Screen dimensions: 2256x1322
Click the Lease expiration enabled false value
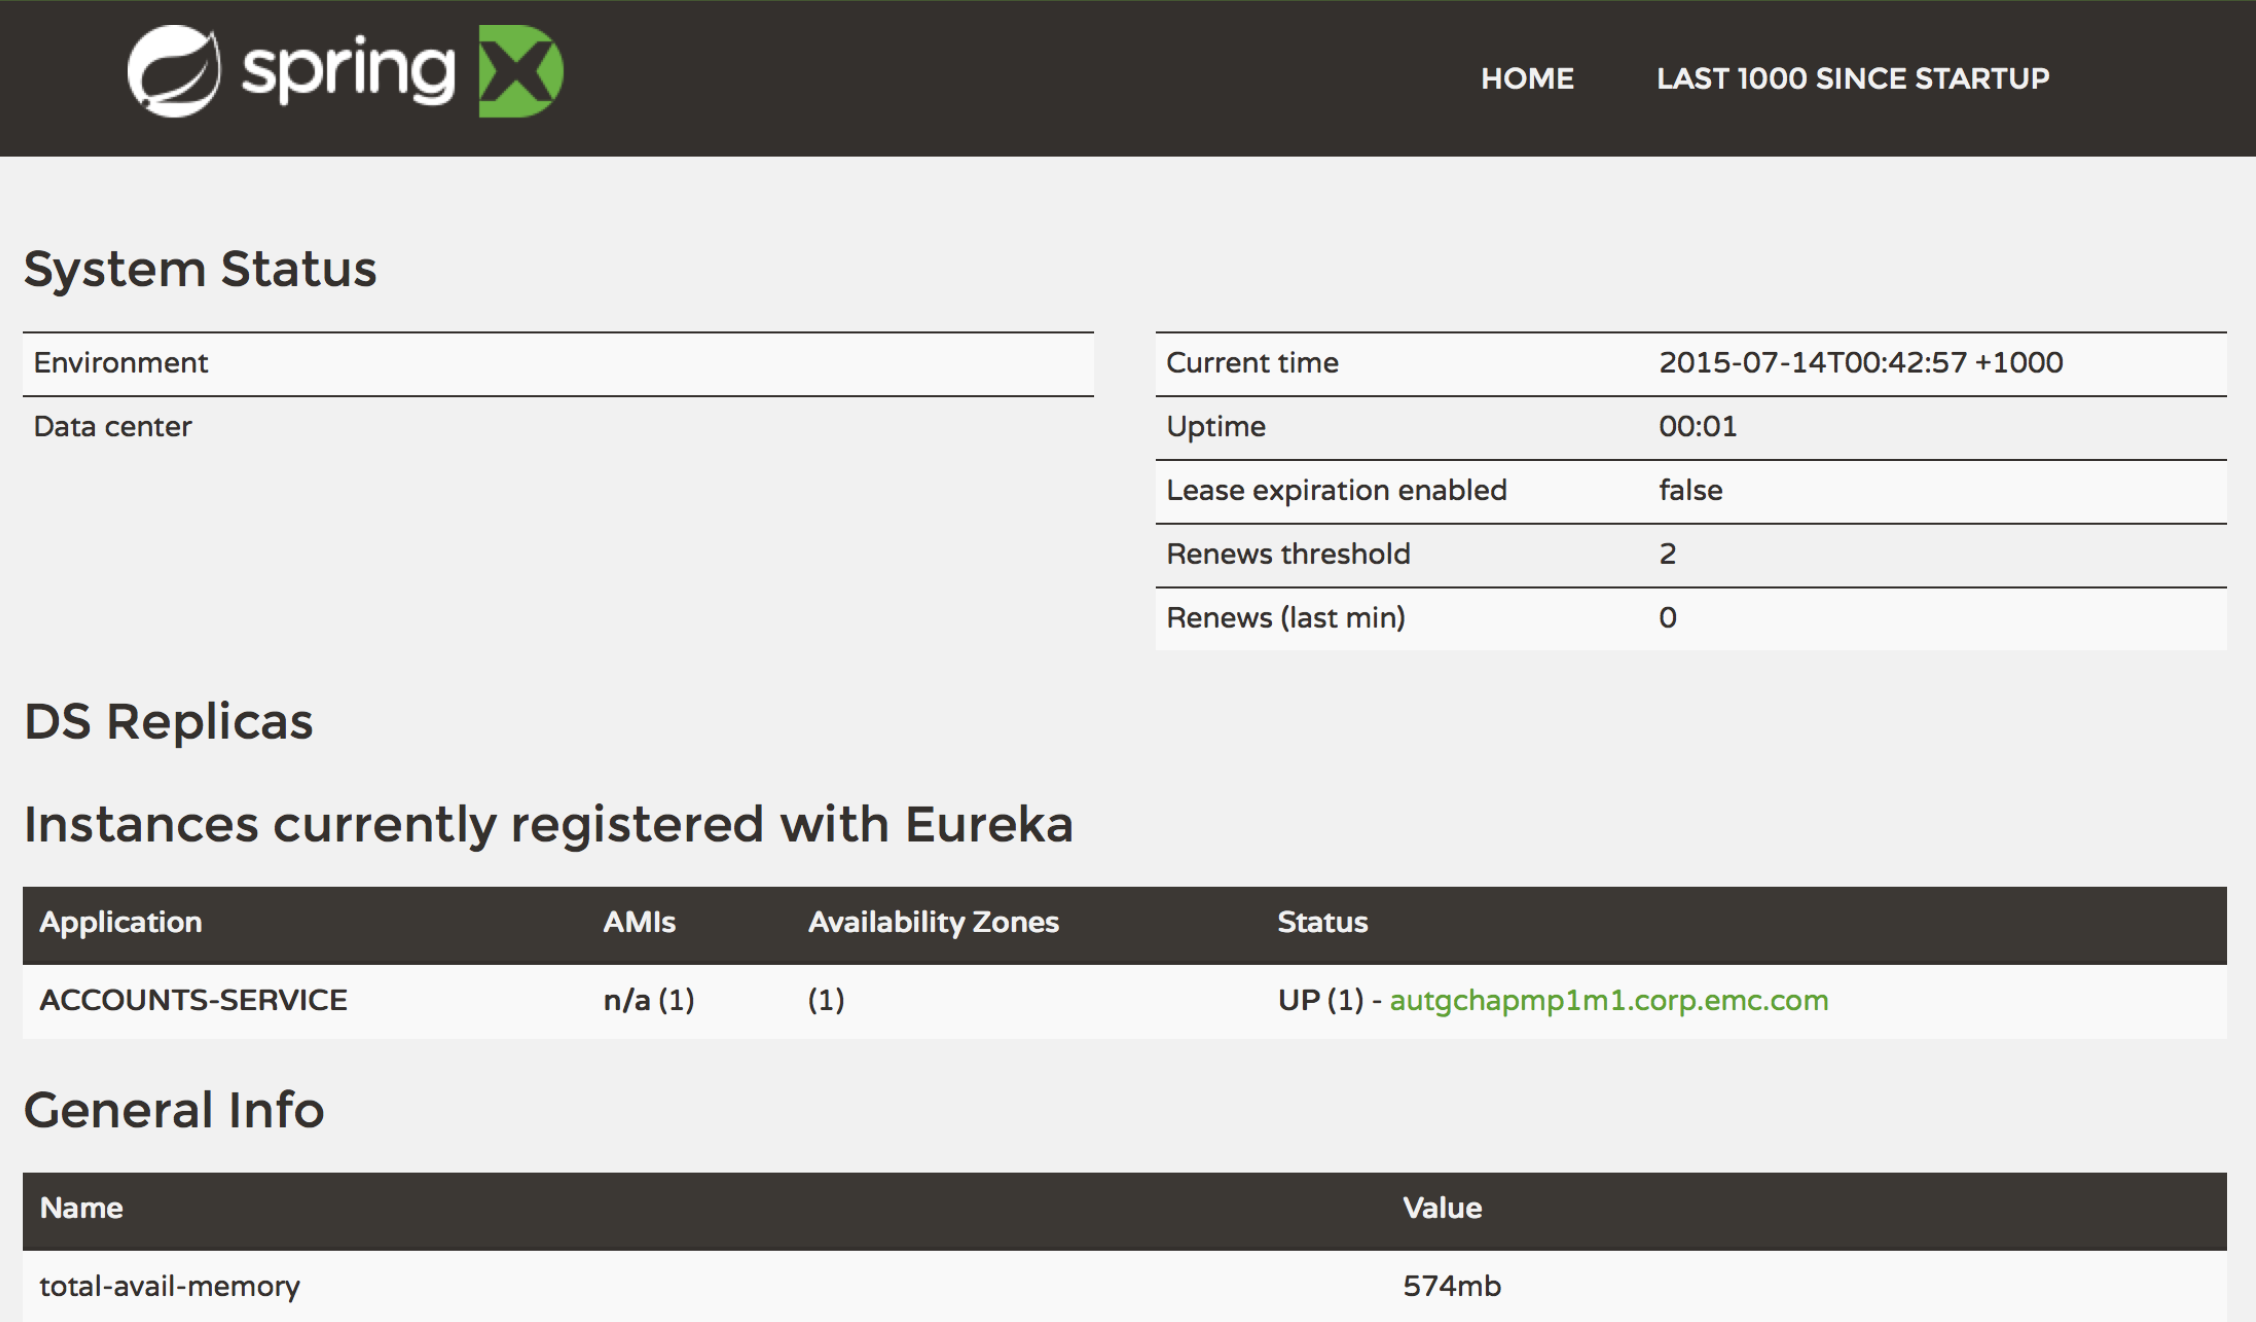point(1690,491)
